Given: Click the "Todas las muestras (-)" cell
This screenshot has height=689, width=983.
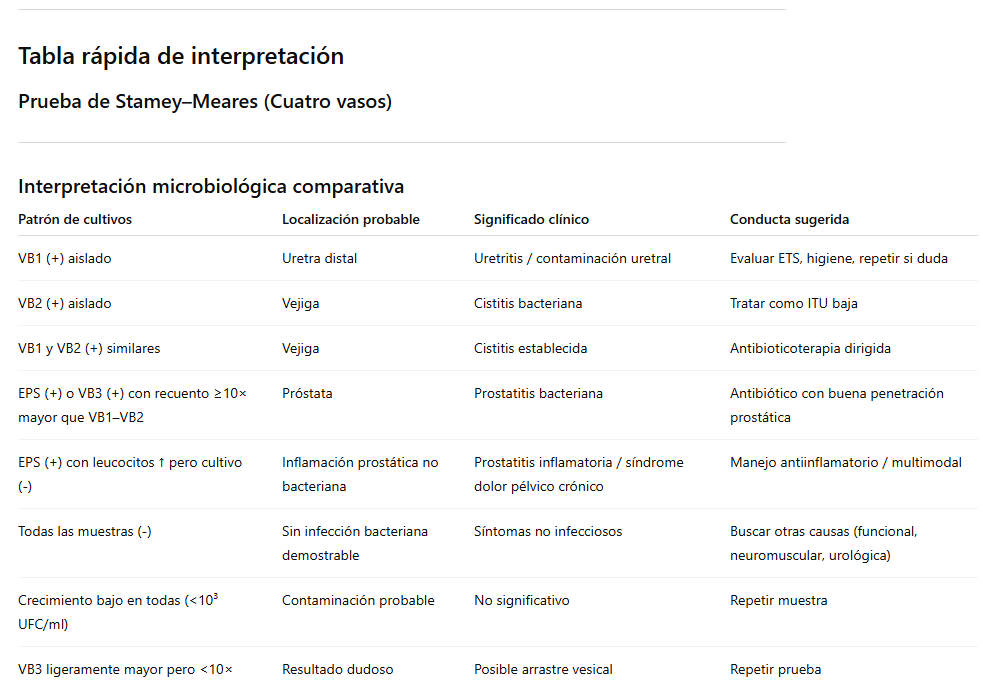Looking at the screenshot, I should tap(85, 531).
